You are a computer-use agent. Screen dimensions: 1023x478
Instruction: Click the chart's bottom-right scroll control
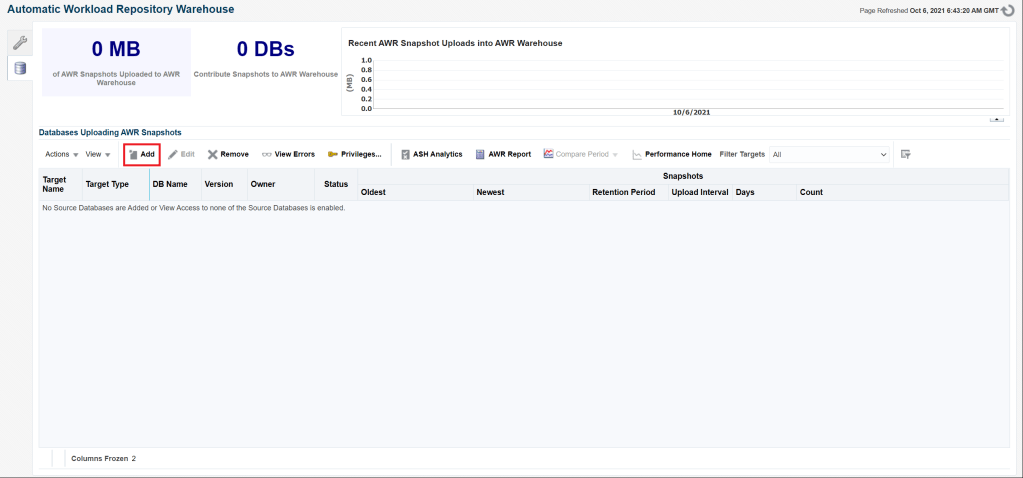(996, 119)
